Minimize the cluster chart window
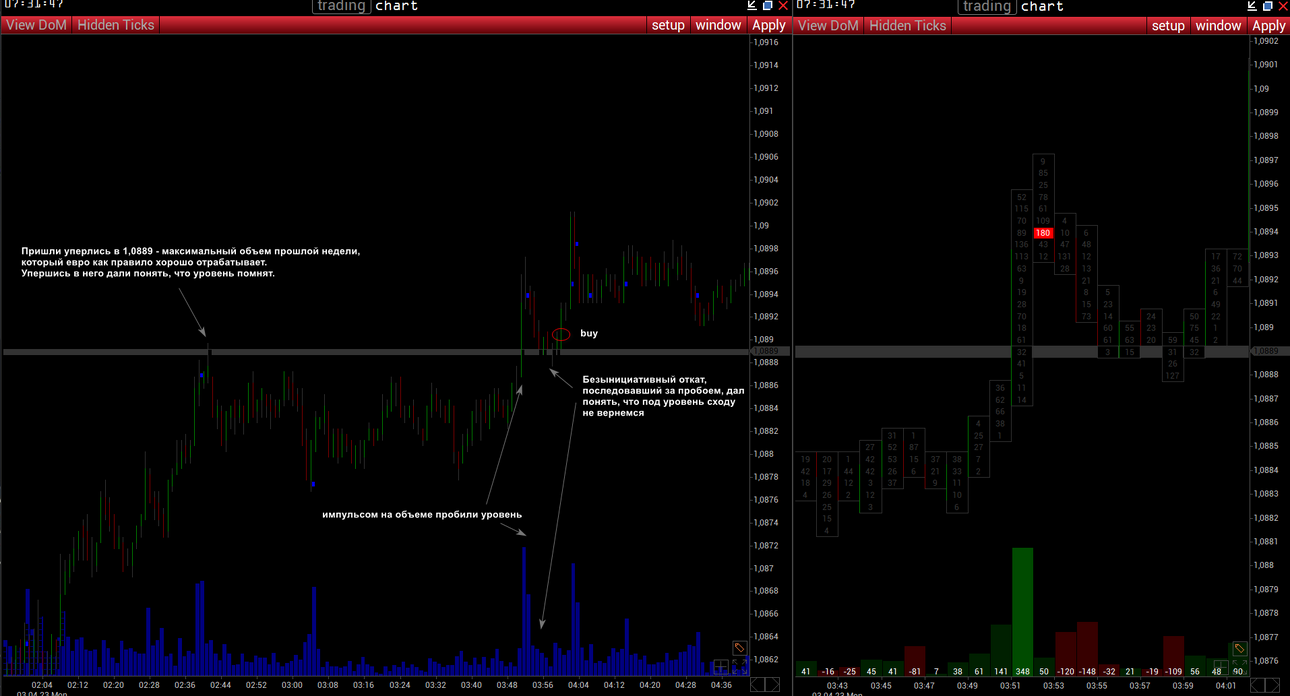This screenshot has width=1290, height=696. (1253, 6)
